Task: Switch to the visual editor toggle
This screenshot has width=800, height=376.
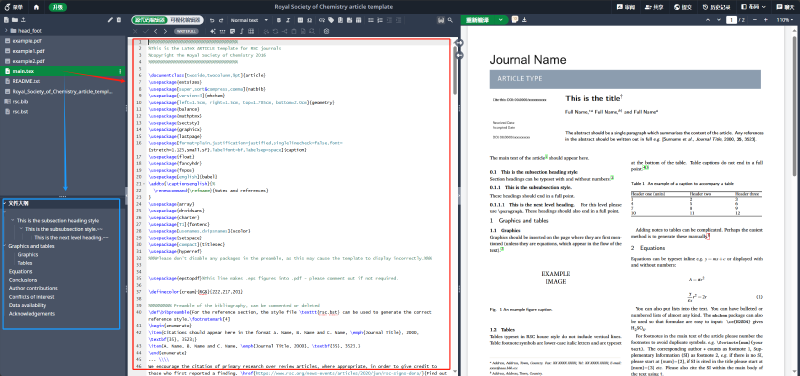Action: (x=185, y=20)
